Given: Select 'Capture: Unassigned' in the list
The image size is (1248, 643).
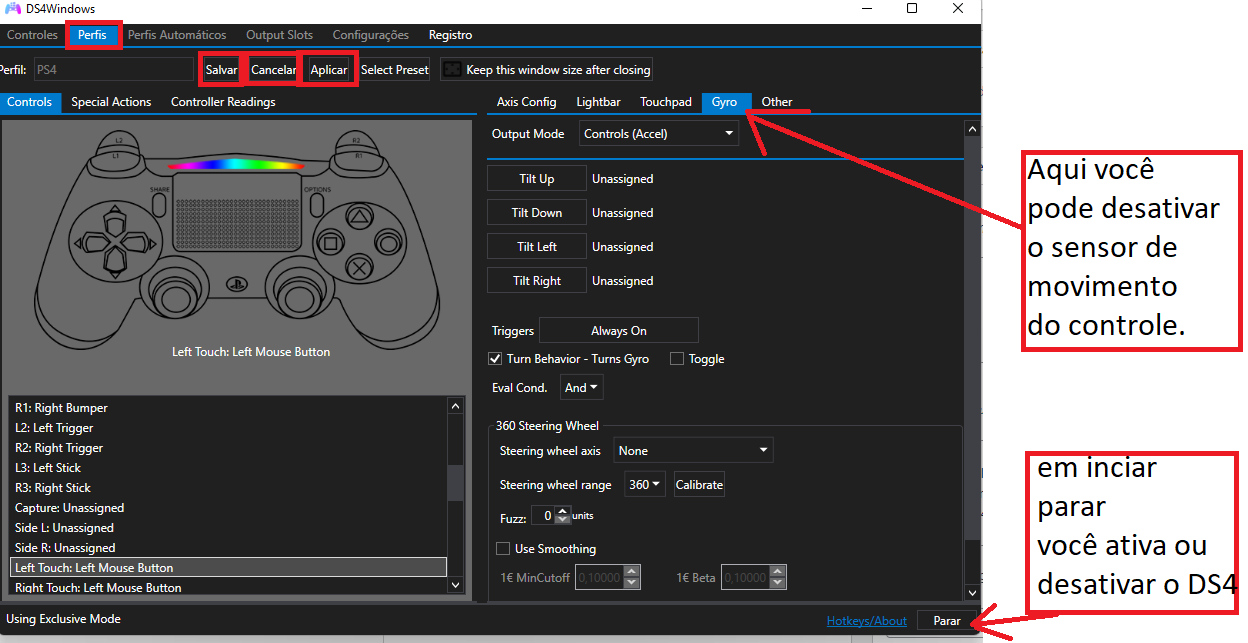Looking at the screenshot, I should click(227, 508).
